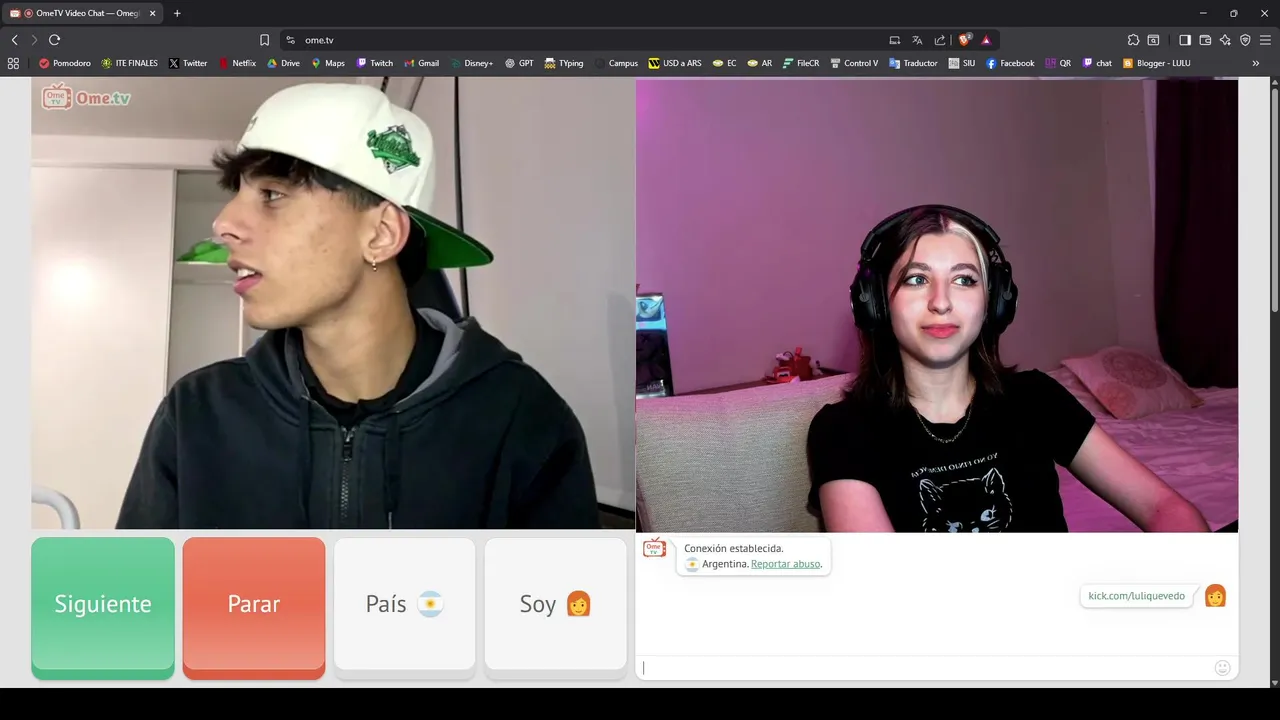The image size is (1280, 720).
Task: Open the browser hamburger menu
Action: 1265,40
